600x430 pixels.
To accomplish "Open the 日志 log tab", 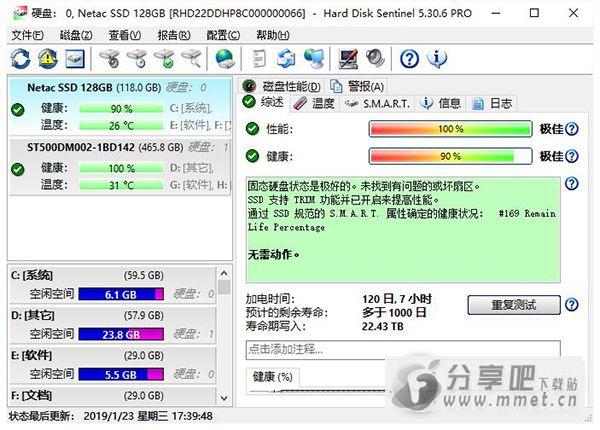I will [x=492, y=103].
